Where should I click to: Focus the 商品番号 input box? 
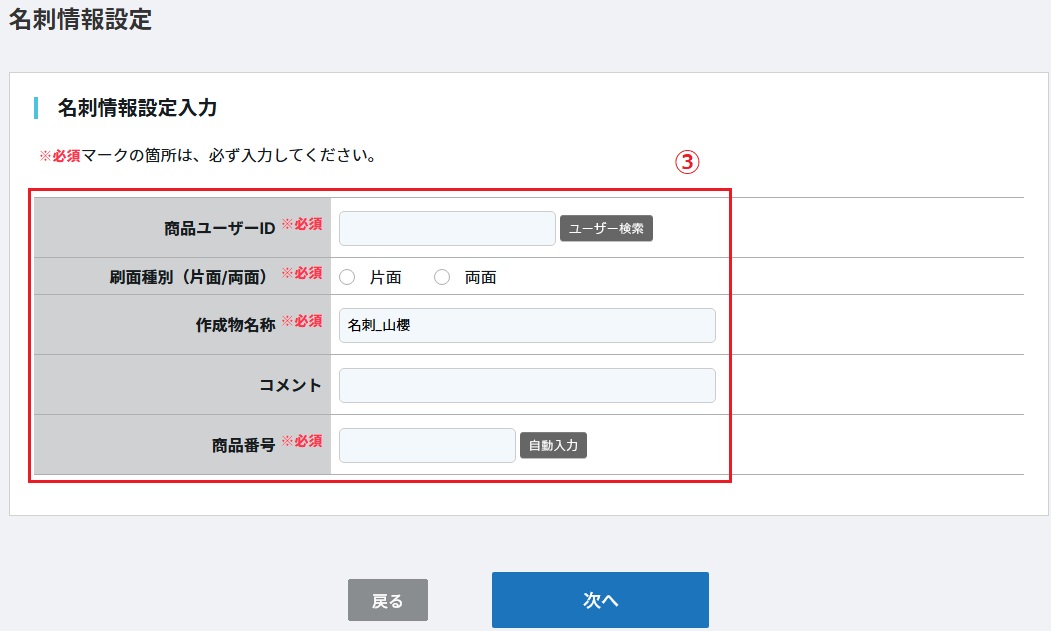point(427,446)
